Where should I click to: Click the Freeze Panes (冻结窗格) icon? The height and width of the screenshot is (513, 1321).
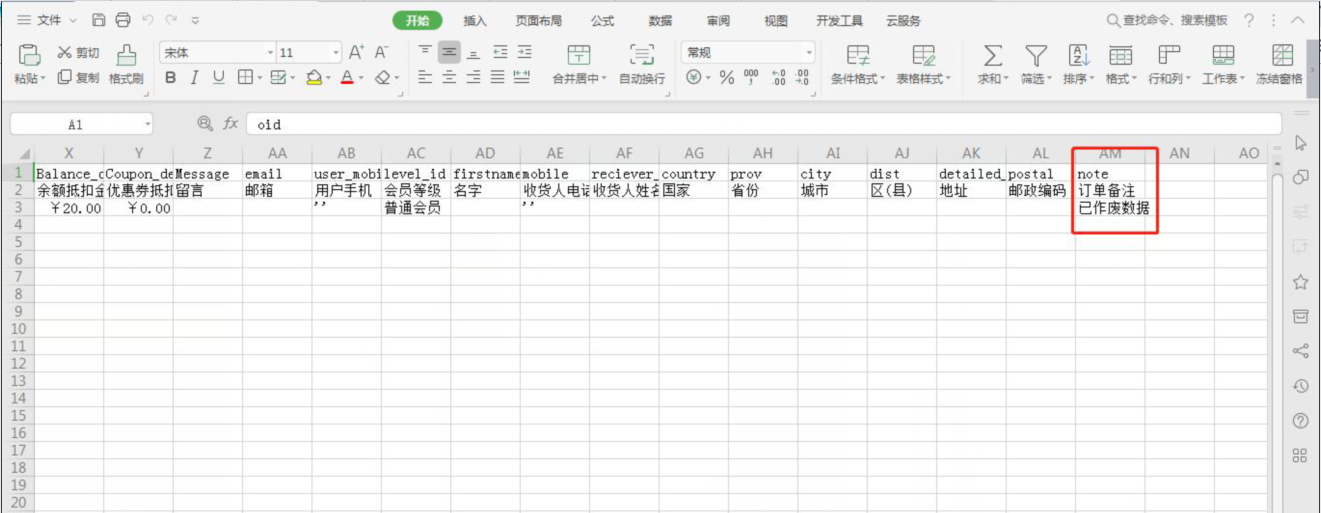coord(1281,55)
